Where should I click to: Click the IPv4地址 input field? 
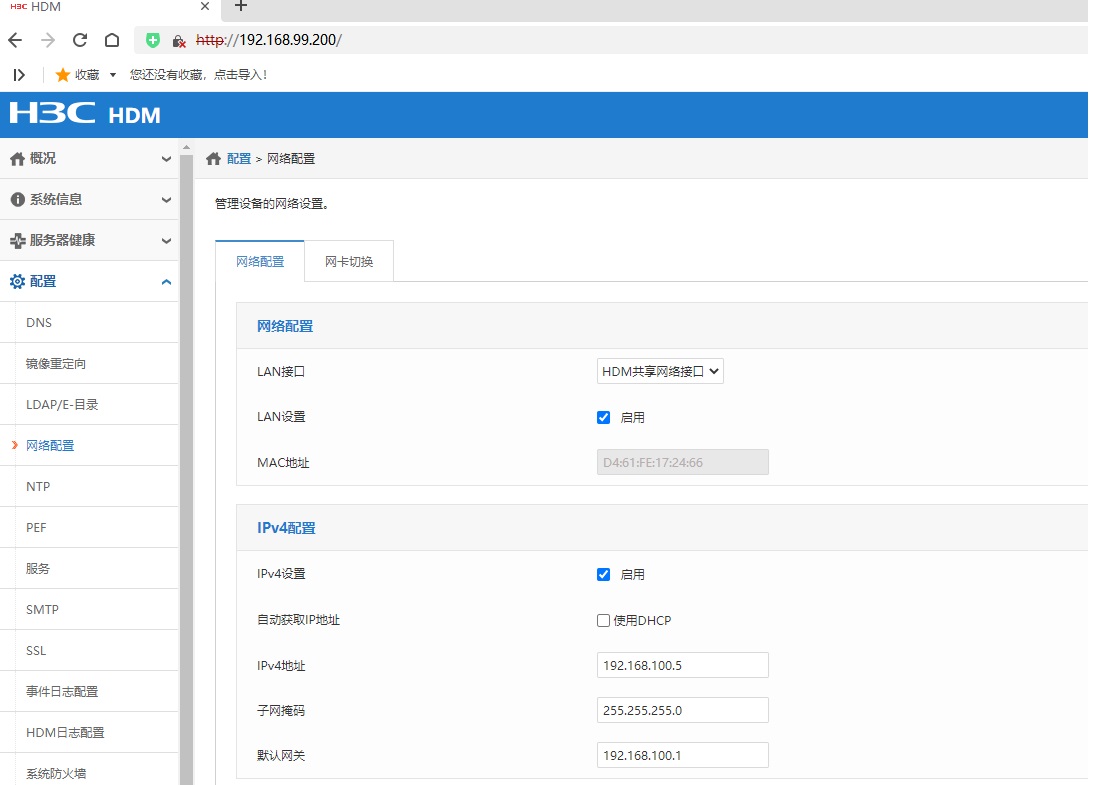point(682,665)
